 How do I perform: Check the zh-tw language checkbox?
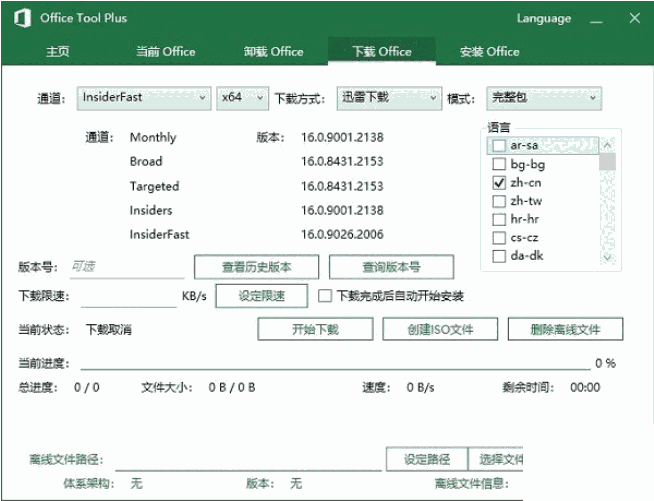[x=499, y=202]
